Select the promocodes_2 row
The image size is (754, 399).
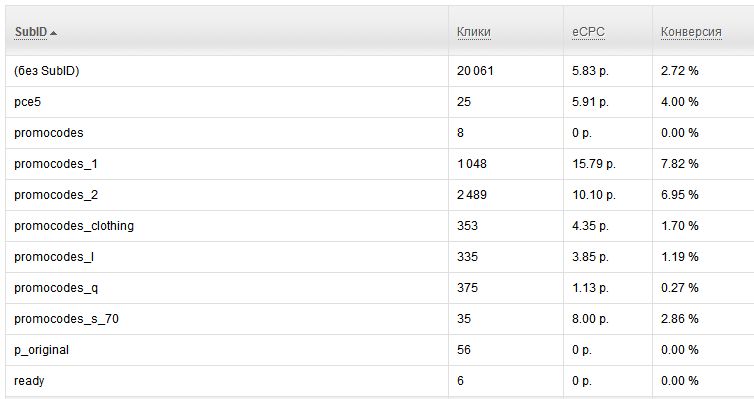coord(379,195)
